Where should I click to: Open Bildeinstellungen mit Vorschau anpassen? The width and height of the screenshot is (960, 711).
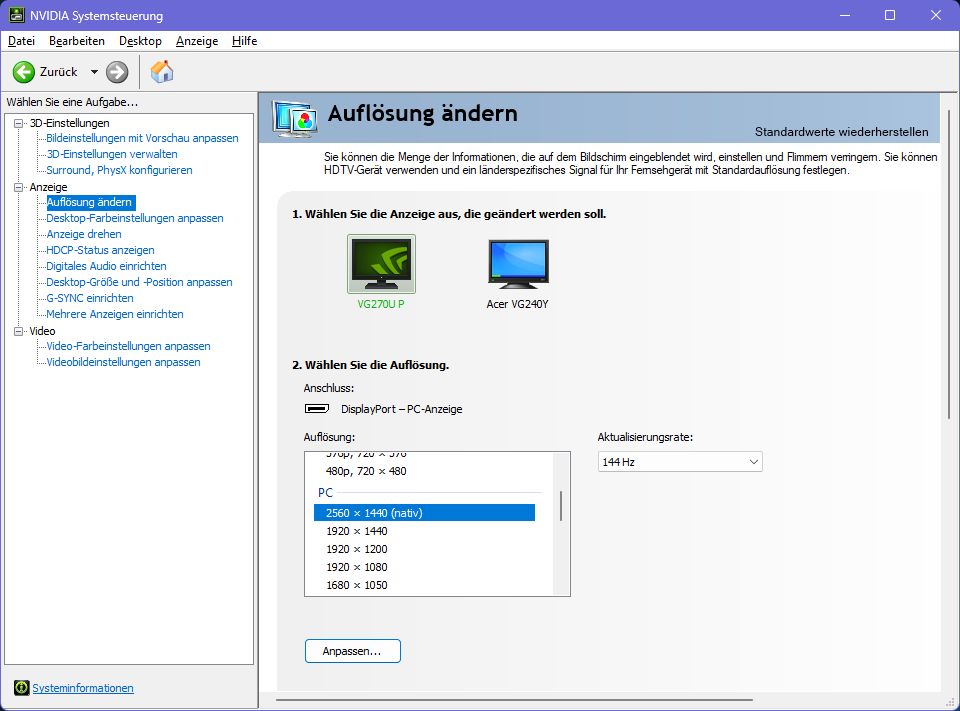(x=143, y=138)
